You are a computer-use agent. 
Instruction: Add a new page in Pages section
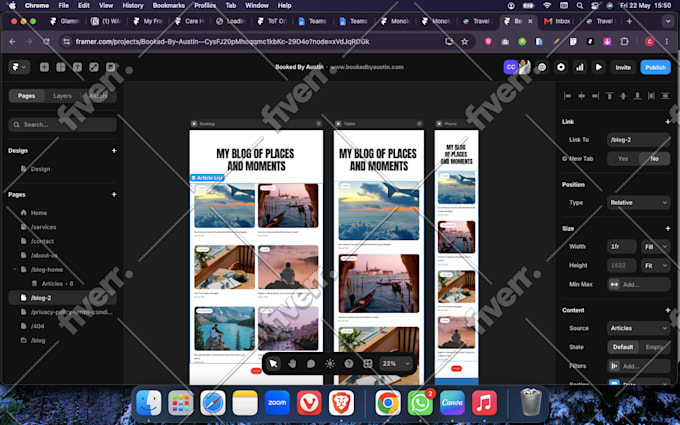pos(114,194)
